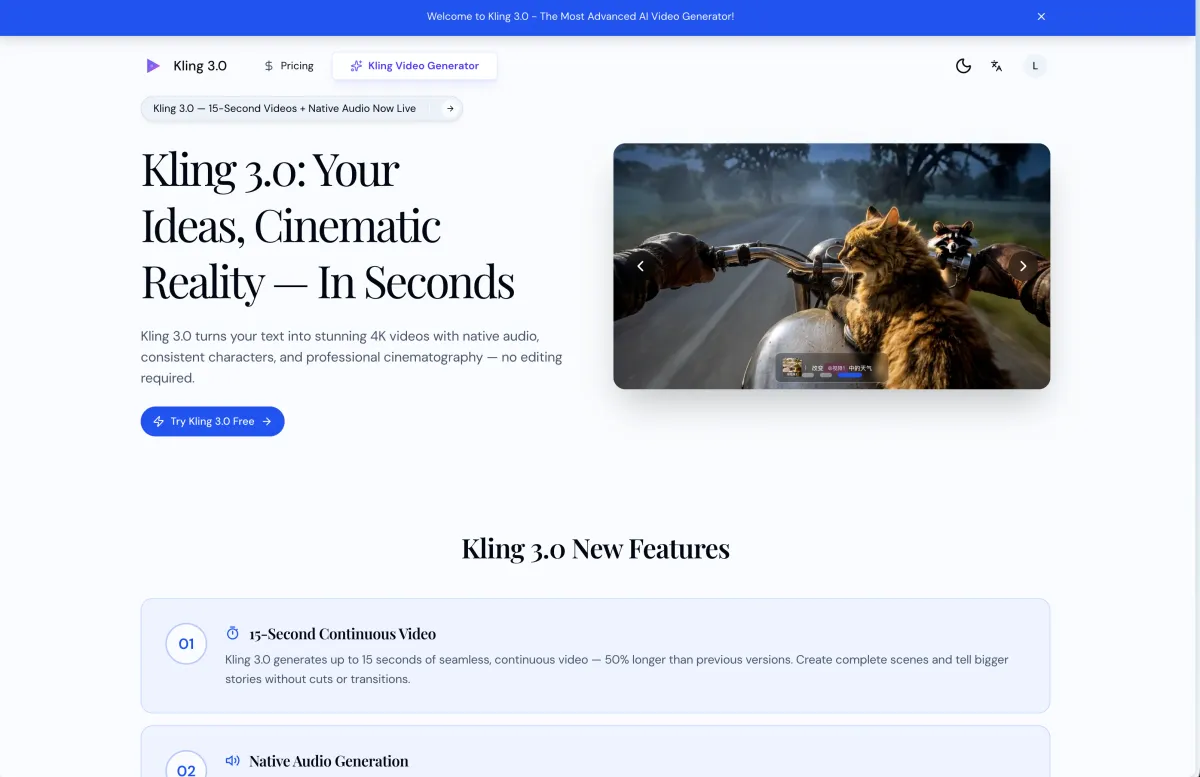This screenshot has width=1200, height=777.
Task: Click the 'Native Audio Generation' feature title
Action: point(329,761)
